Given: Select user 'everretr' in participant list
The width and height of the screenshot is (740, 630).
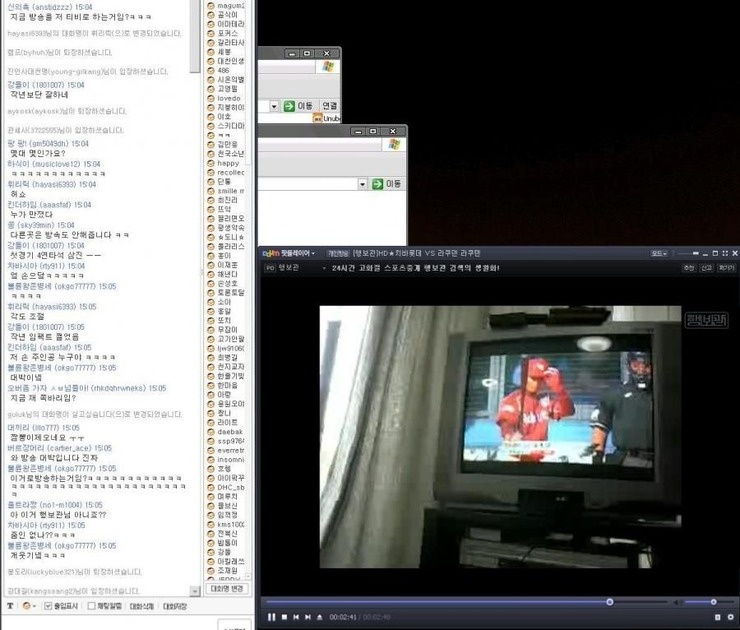Looking at the screenshot, I should (231, 450).
